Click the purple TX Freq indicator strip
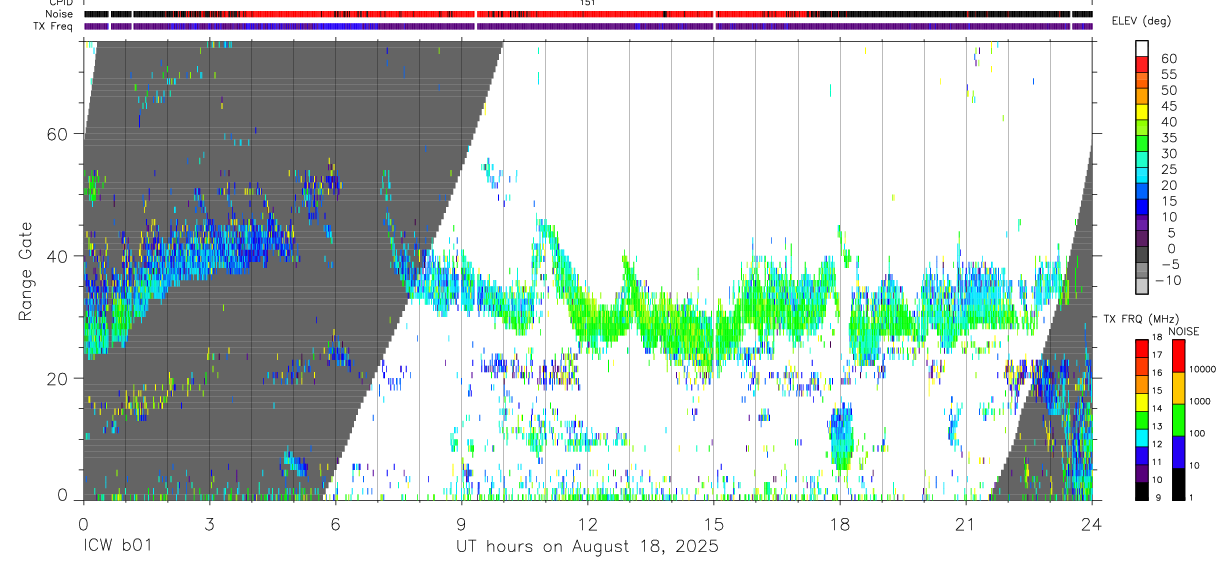This screenshot has width=1228, height=567. coord(587,26)
